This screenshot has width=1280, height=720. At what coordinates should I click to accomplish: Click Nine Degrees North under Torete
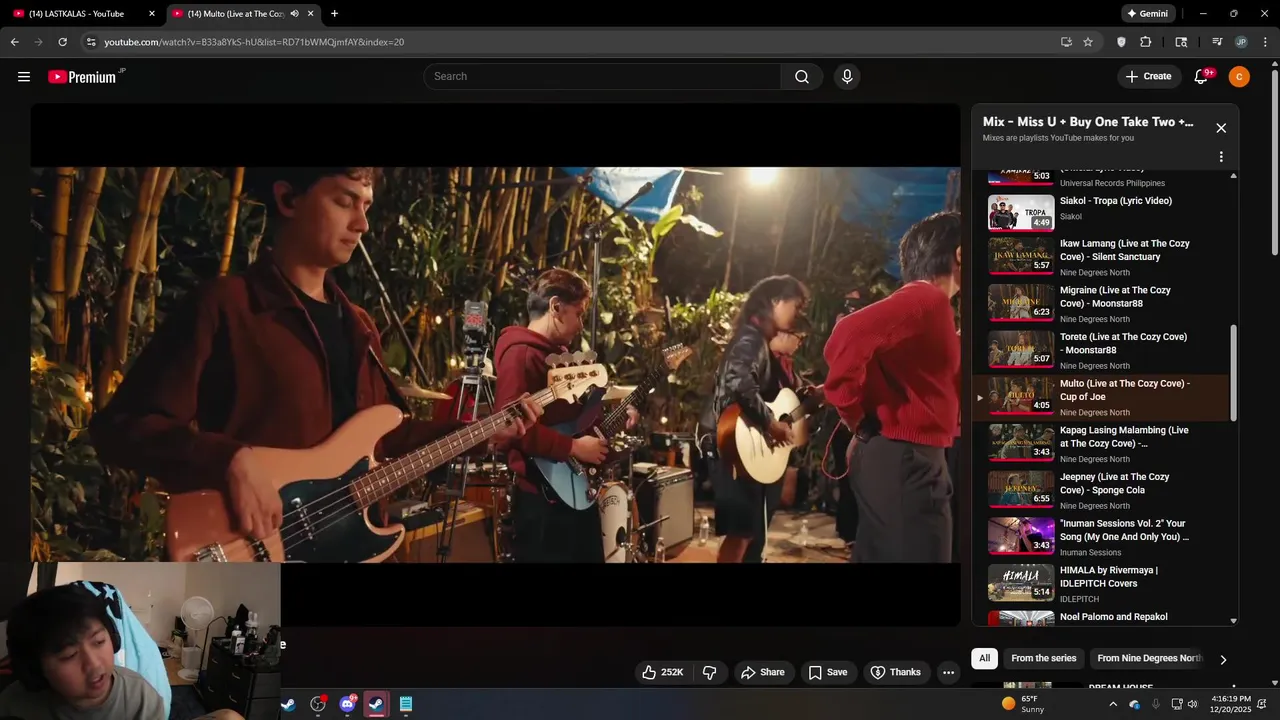pyautogui.click(x=1094, y=366)
